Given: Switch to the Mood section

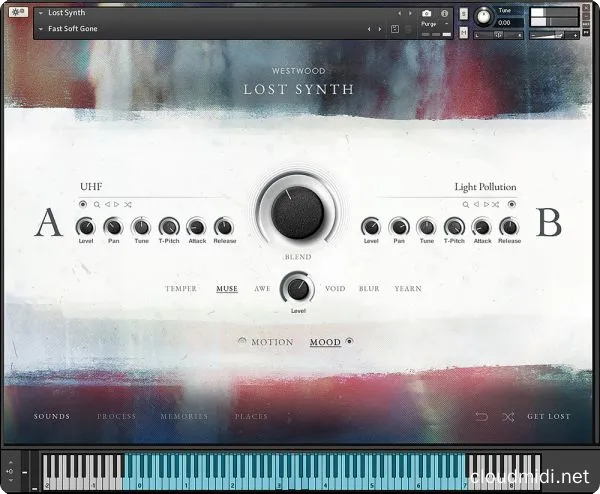Looking at the screenshot, I should coord(325,342).
